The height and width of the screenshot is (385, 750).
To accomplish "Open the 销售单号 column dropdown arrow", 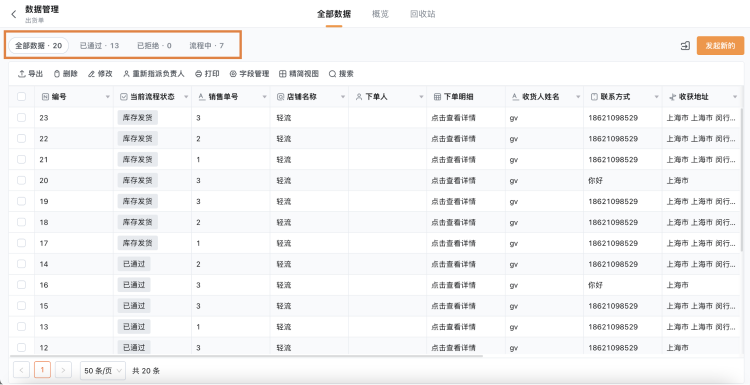I will pyautogui.click(x=265, y=97).
